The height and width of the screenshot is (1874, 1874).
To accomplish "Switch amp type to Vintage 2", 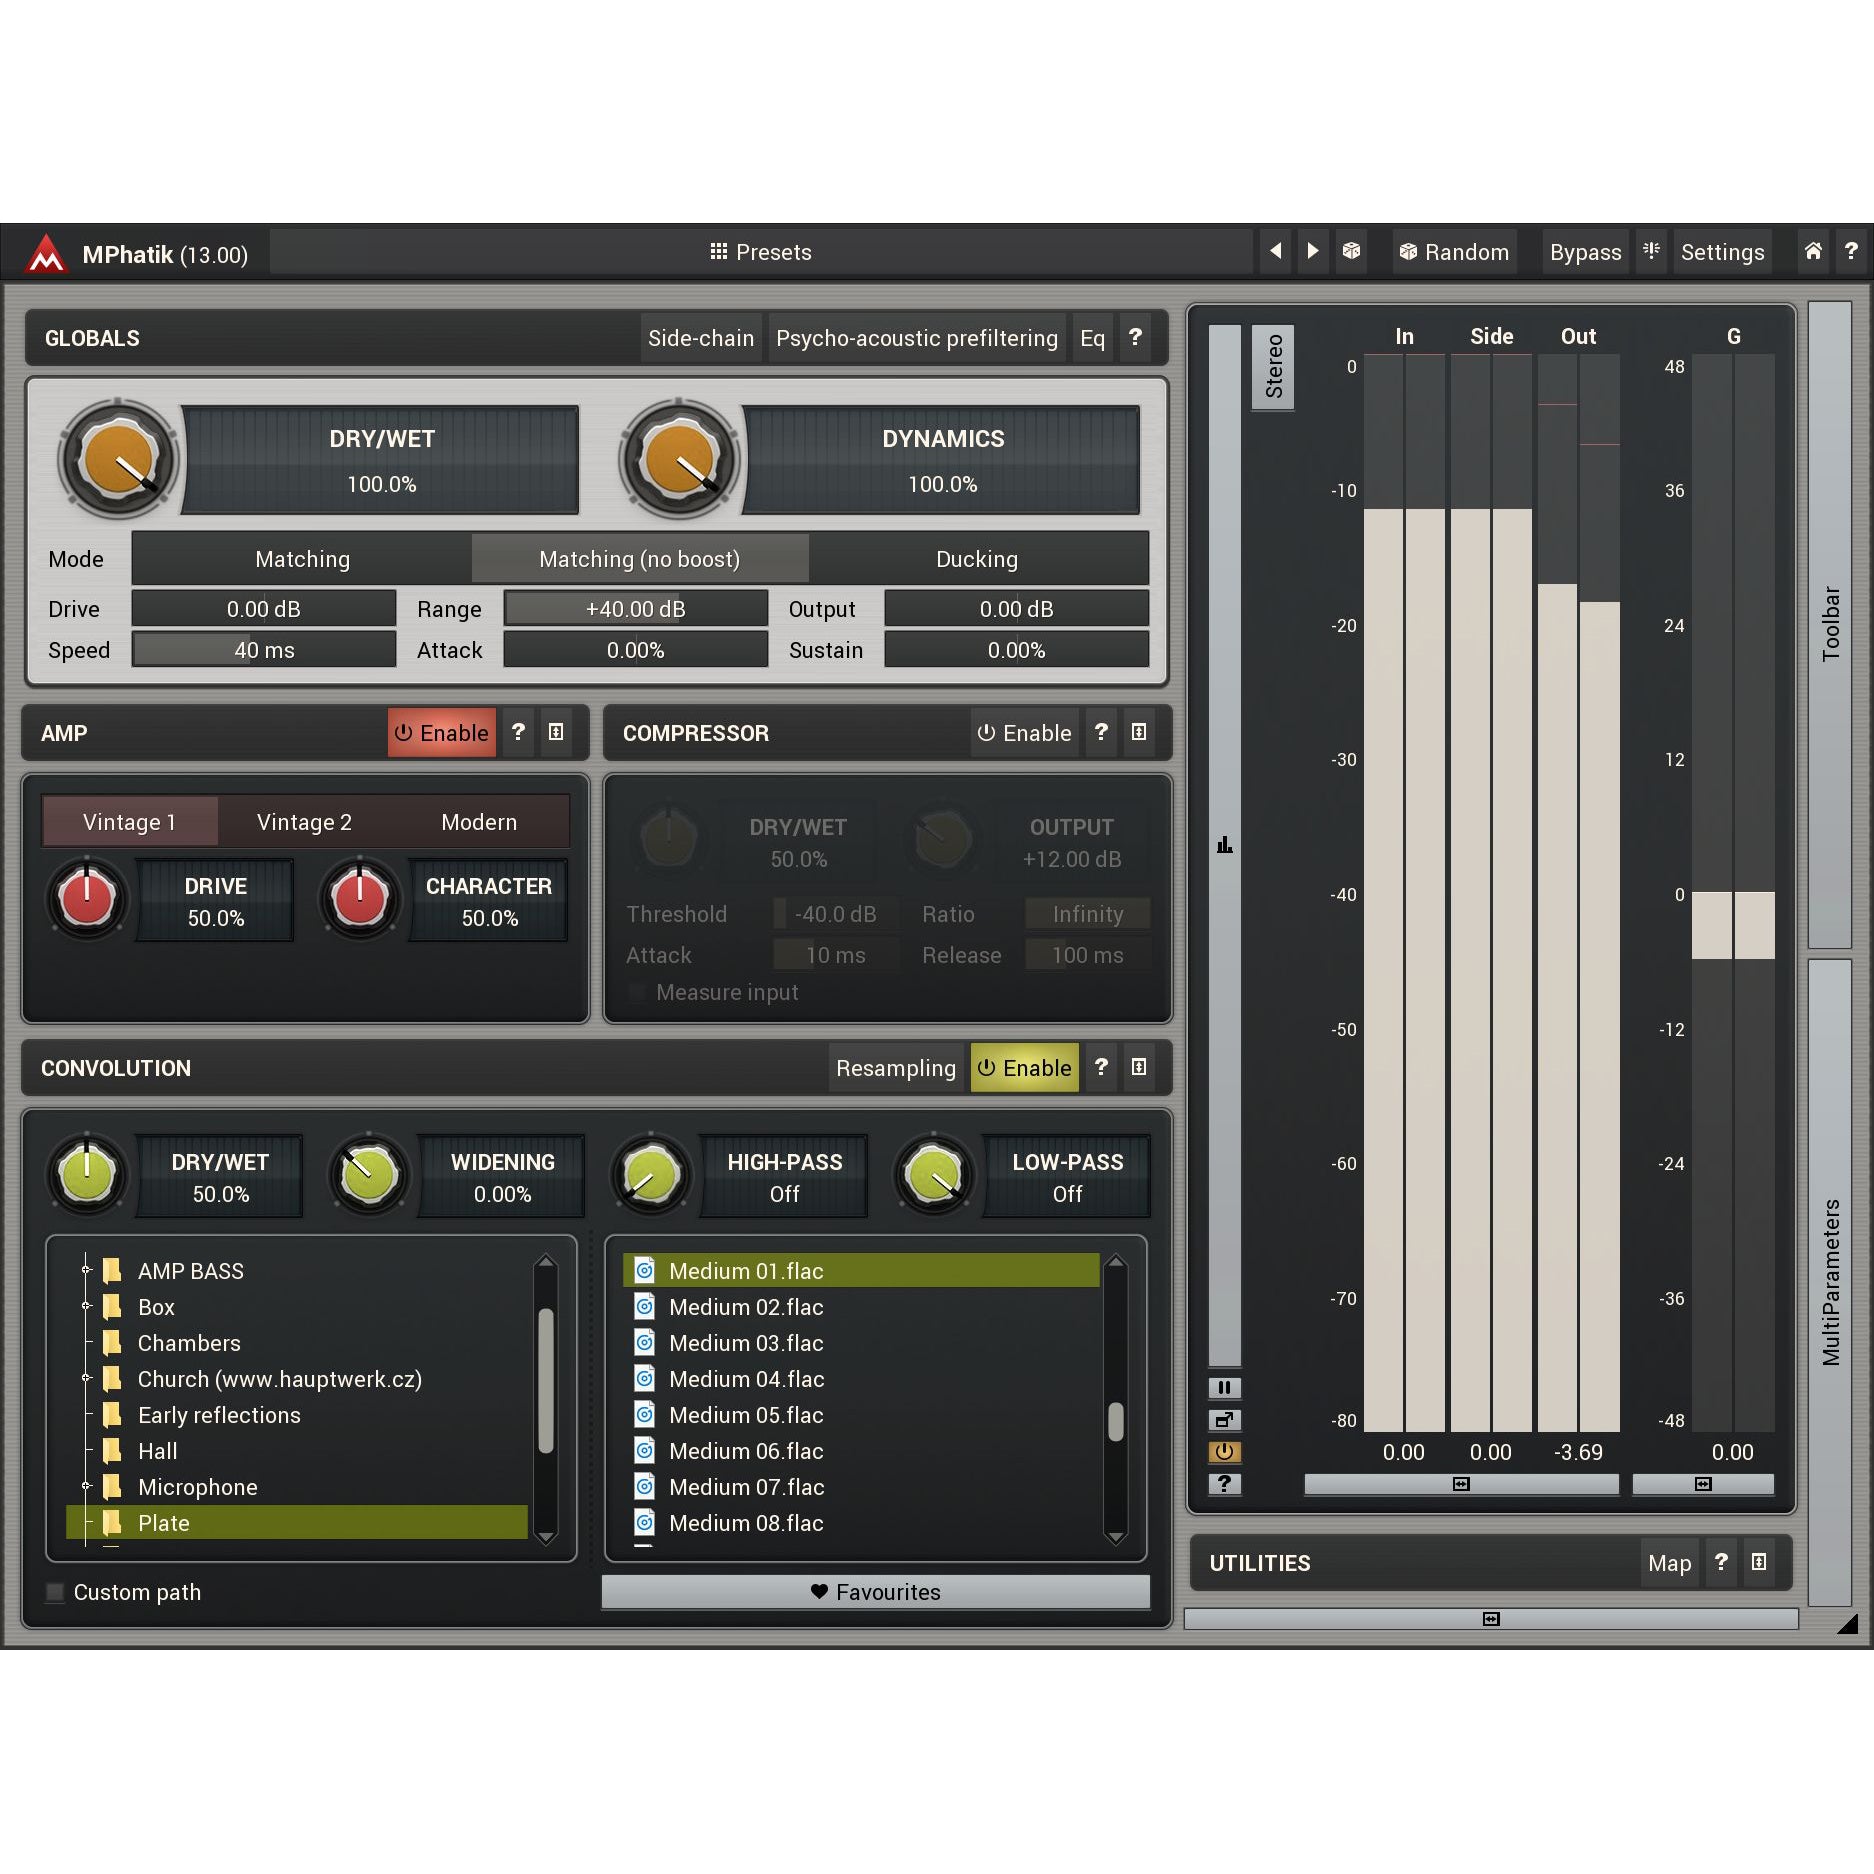I will [304, 822].
